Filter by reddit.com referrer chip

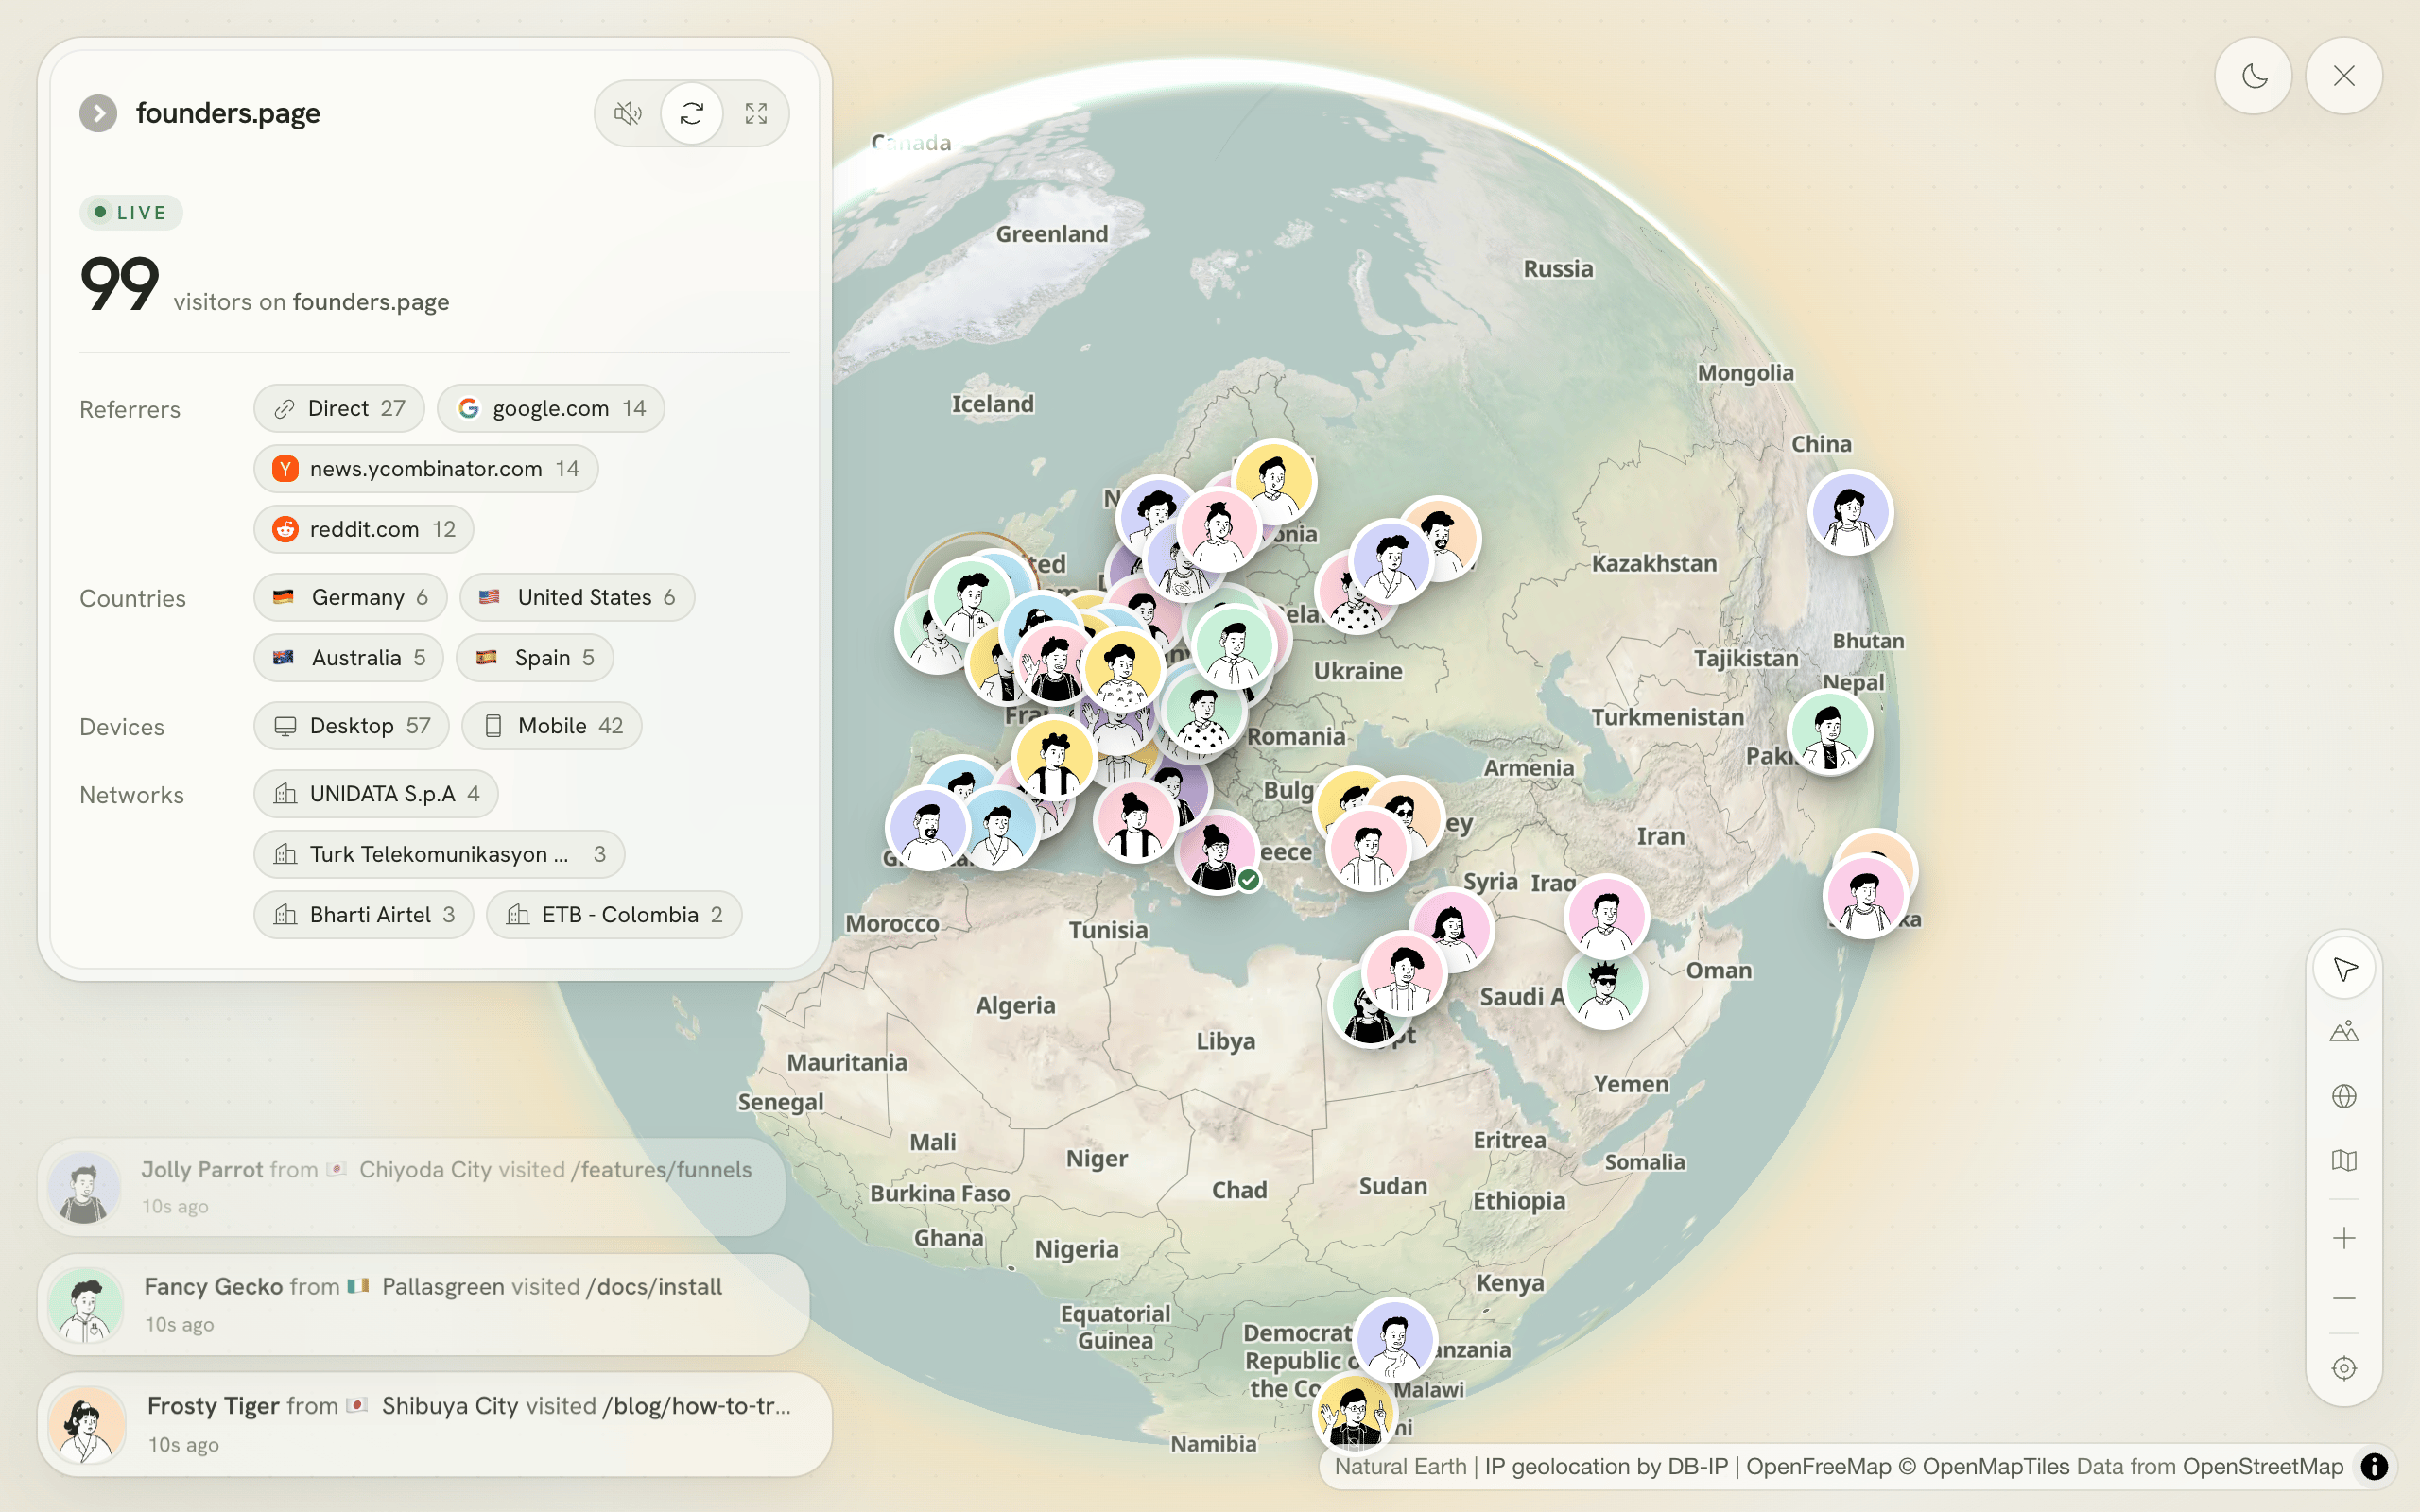[x=363, y=529]
